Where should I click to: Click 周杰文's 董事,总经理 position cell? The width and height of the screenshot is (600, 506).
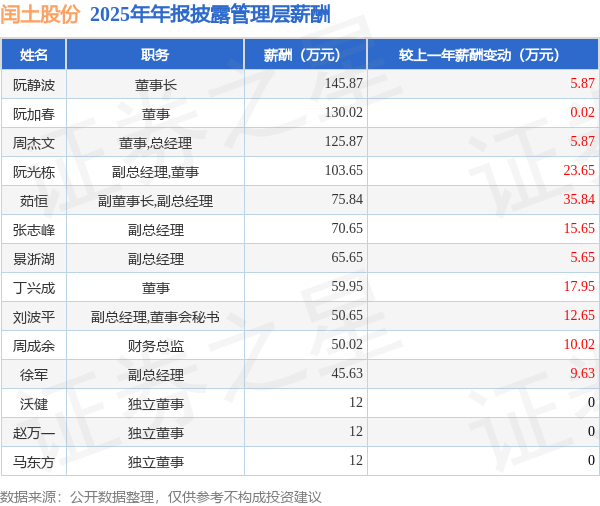tap(155, 143)
